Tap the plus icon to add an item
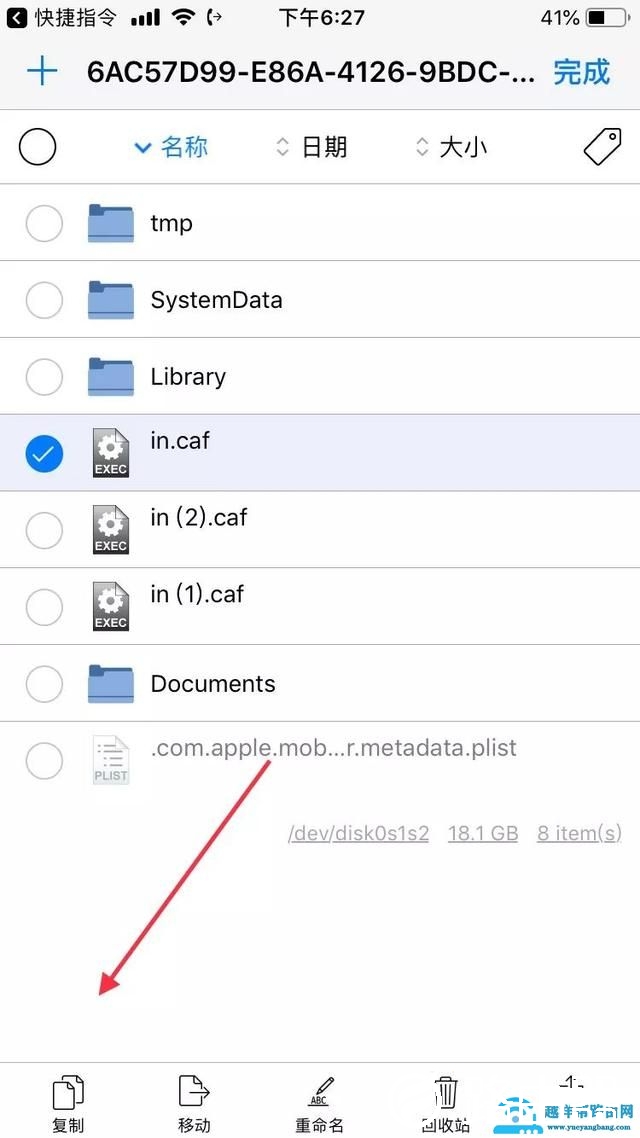Viewport: 640px width, 1138px height. pyautogui.click(x=42, y=71)
